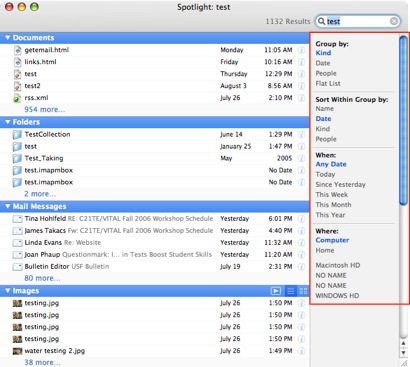
Task: Select the 'test' folder row
Action: pyautogui.click(x=155, y=146)
